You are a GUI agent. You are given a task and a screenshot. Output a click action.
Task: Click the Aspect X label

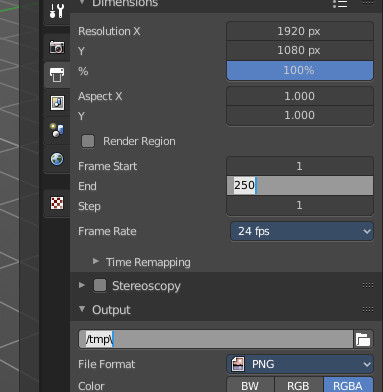point(100,96)
